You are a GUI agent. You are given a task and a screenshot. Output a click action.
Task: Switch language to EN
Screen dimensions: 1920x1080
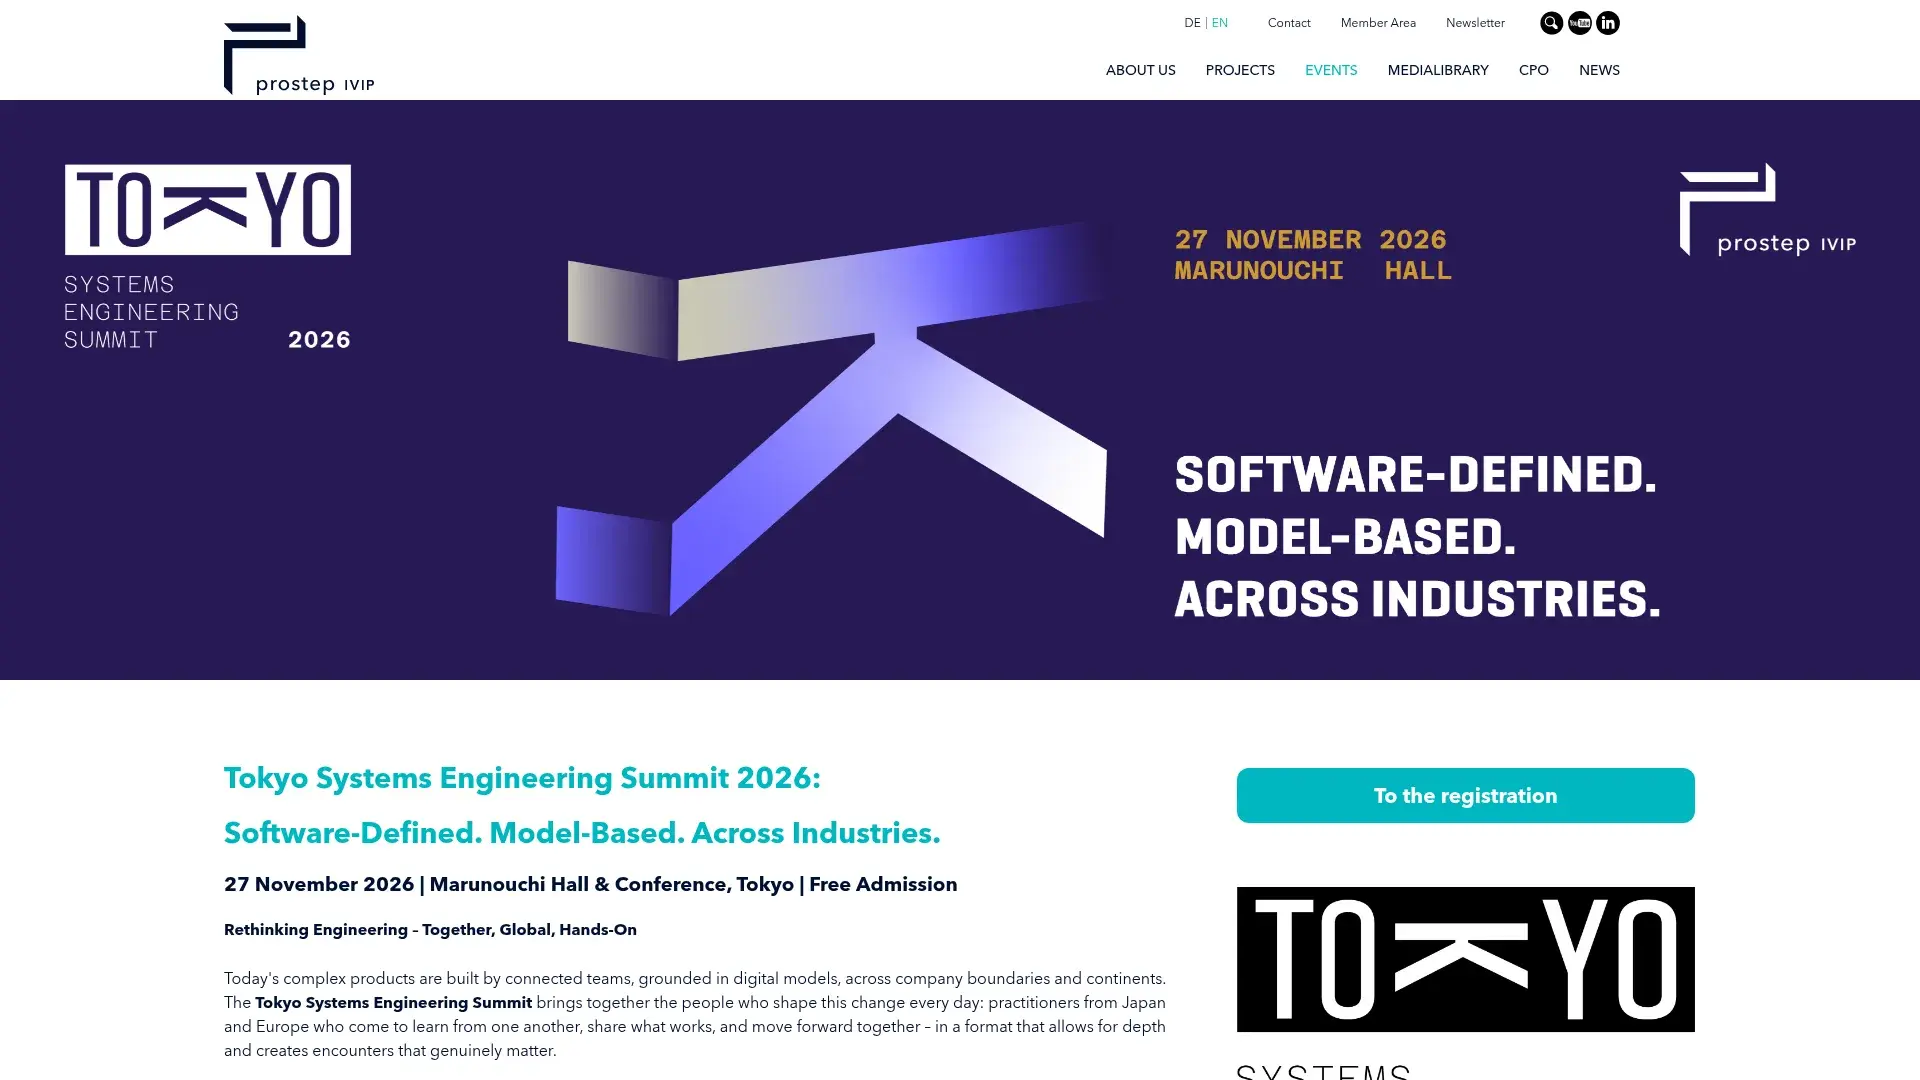(1219, 23)
